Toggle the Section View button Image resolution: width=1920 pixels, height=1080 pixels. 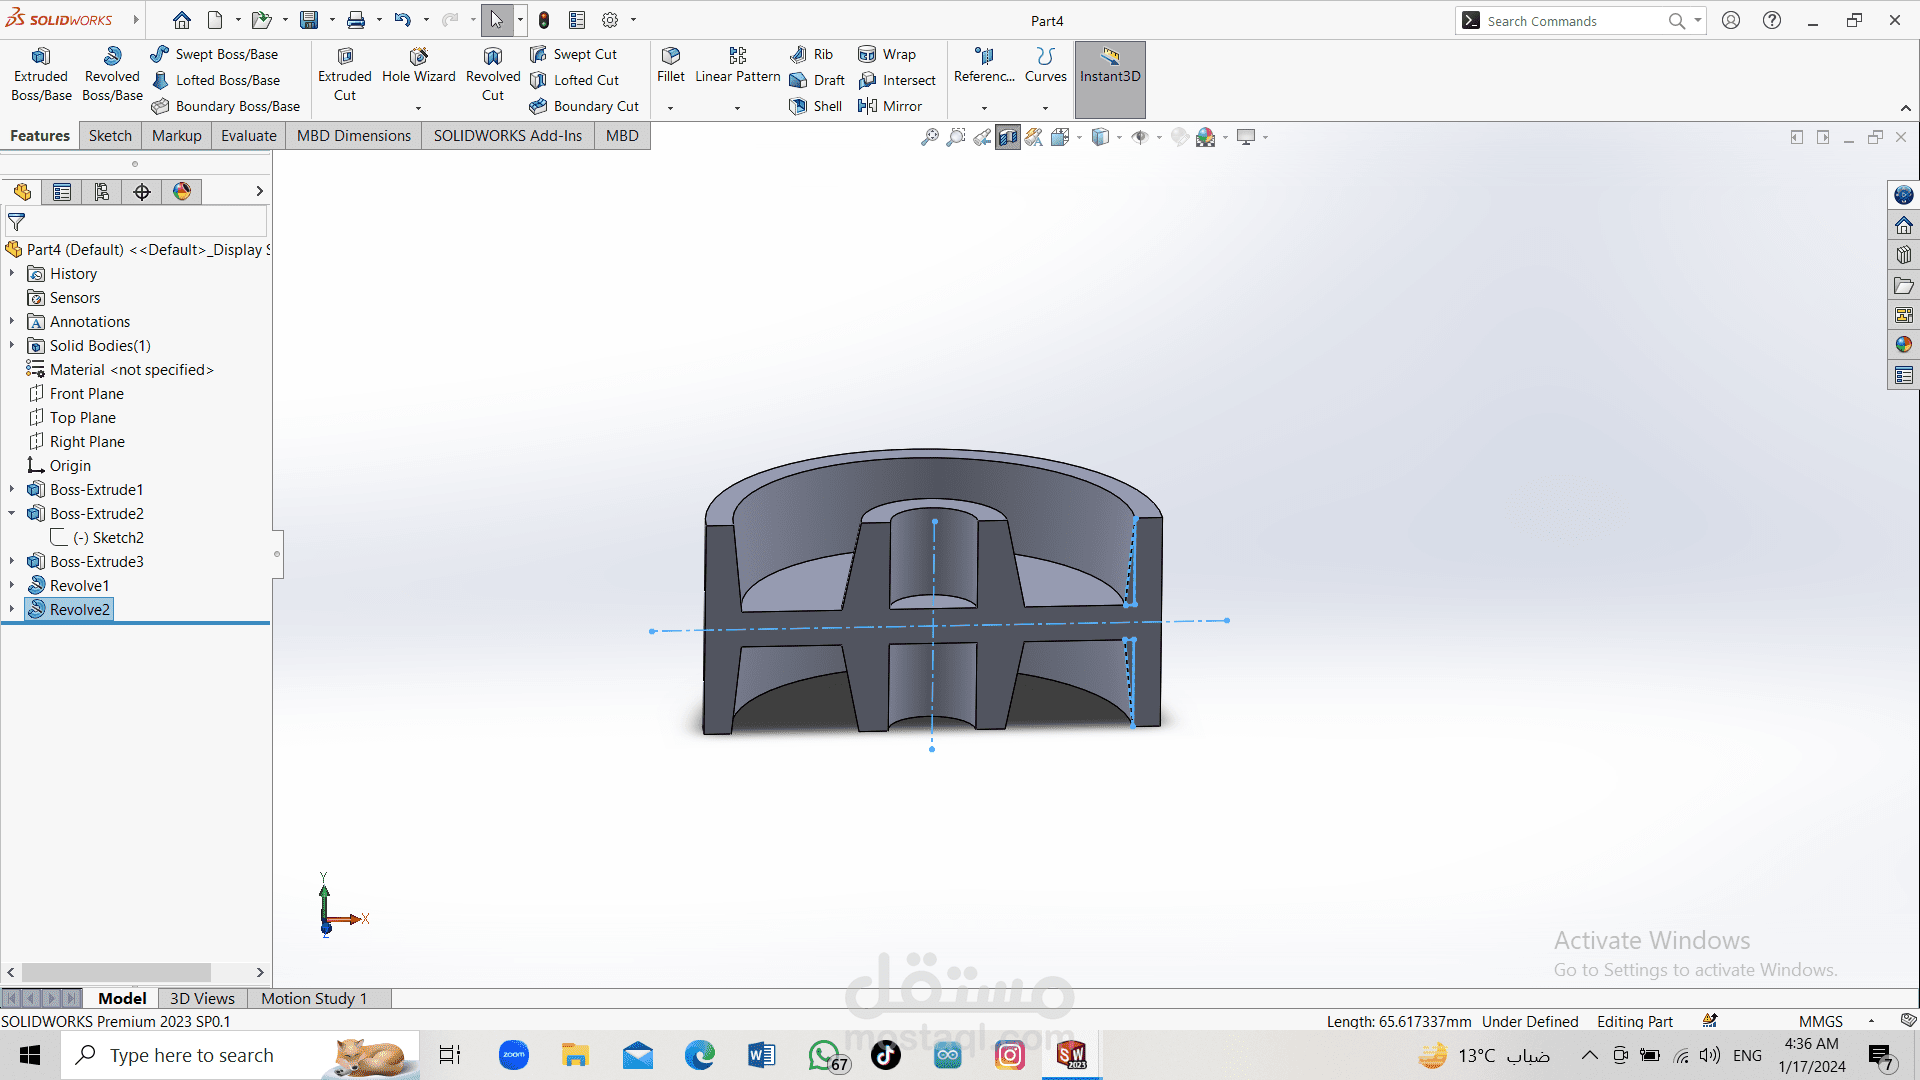coord(1008,137)
